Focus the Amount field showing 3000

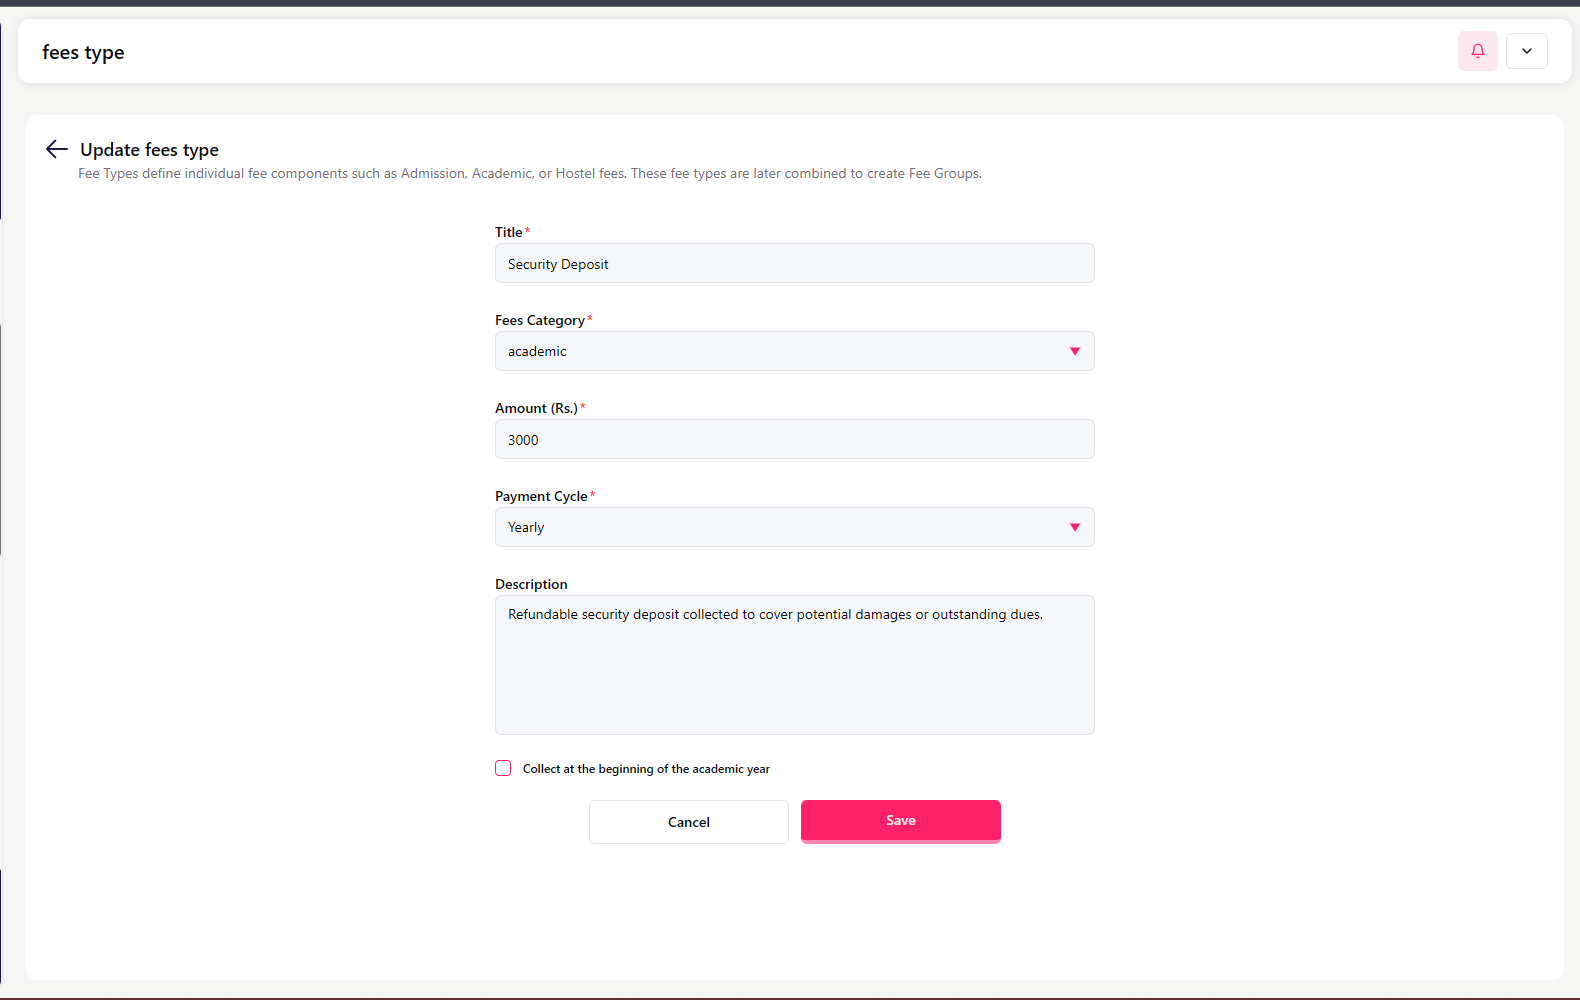[x=794, y=440]
